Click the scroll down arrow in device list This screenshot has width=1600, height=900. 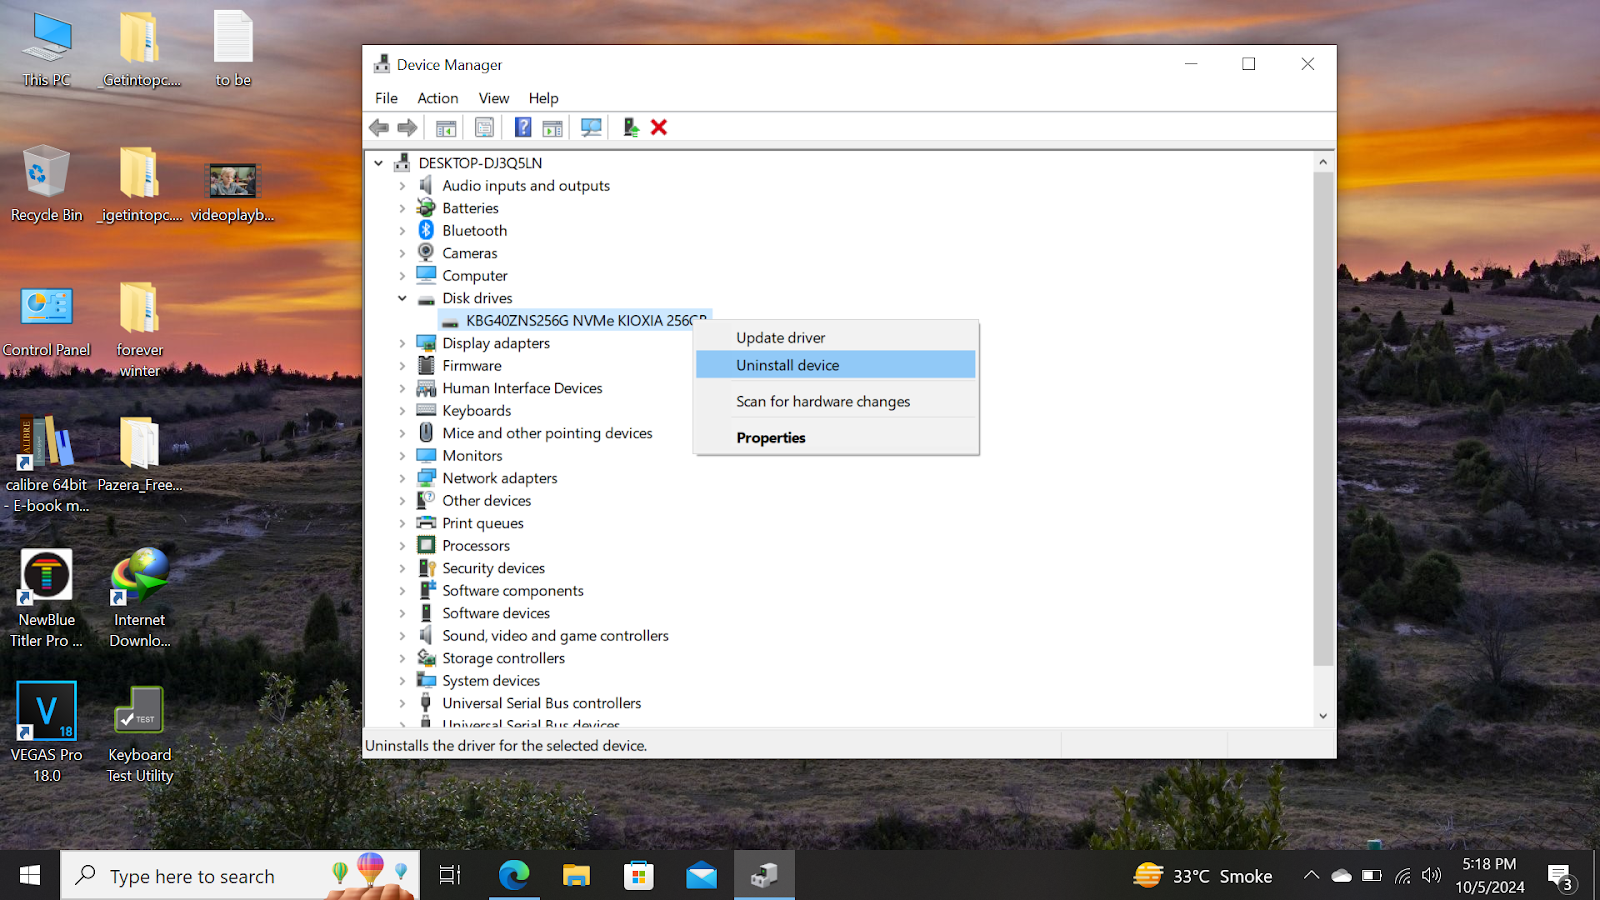tap(1323, 716)
